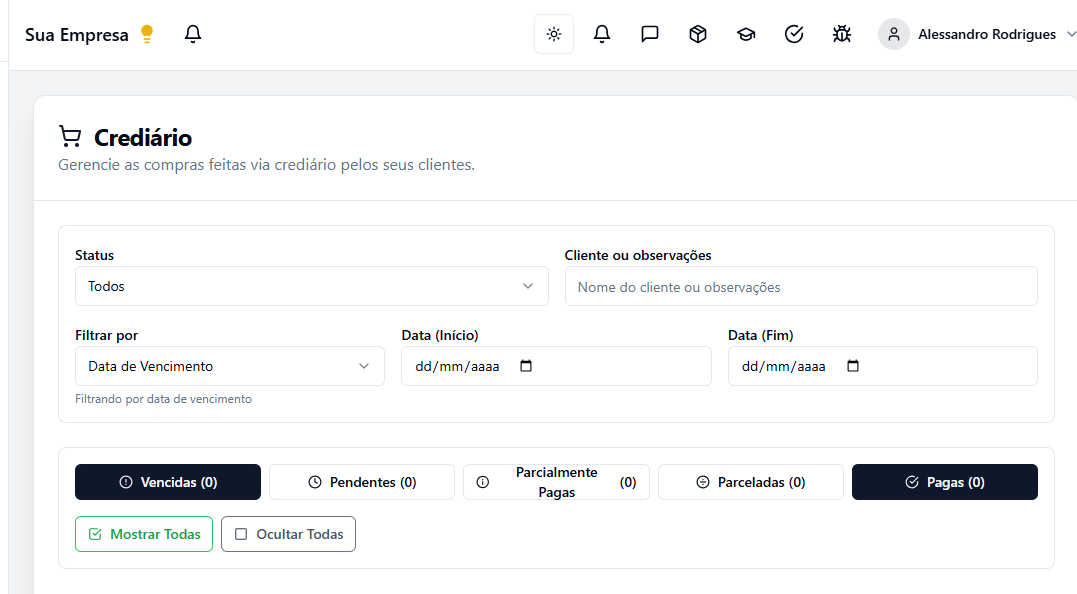Click the checkmark circle icon in header

pos(794,33)
